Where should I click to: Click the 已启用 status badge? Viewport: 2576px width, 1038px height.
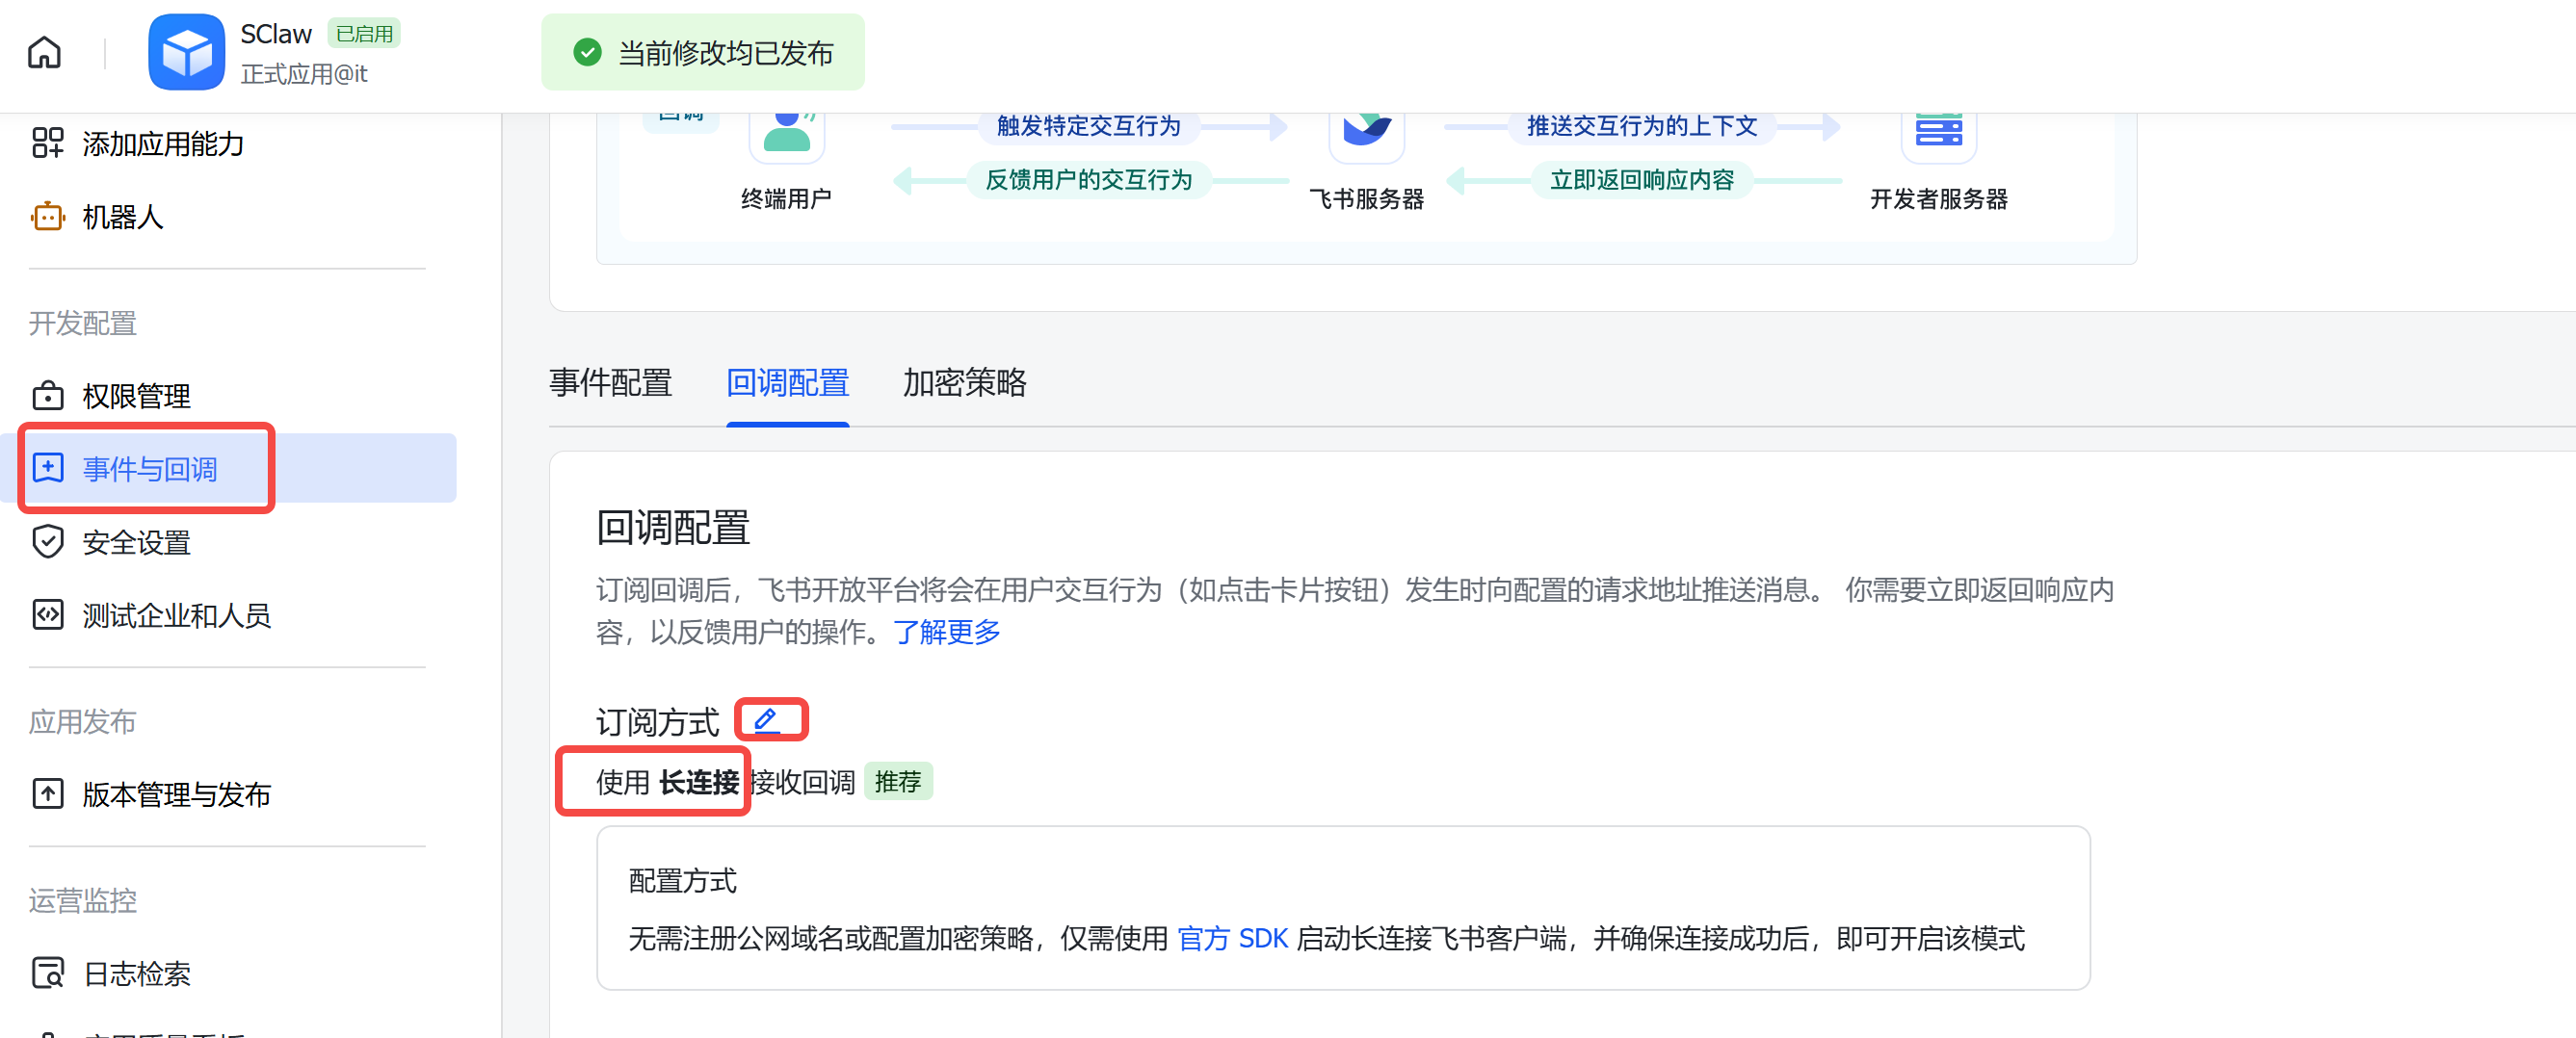tap(364, 34)
